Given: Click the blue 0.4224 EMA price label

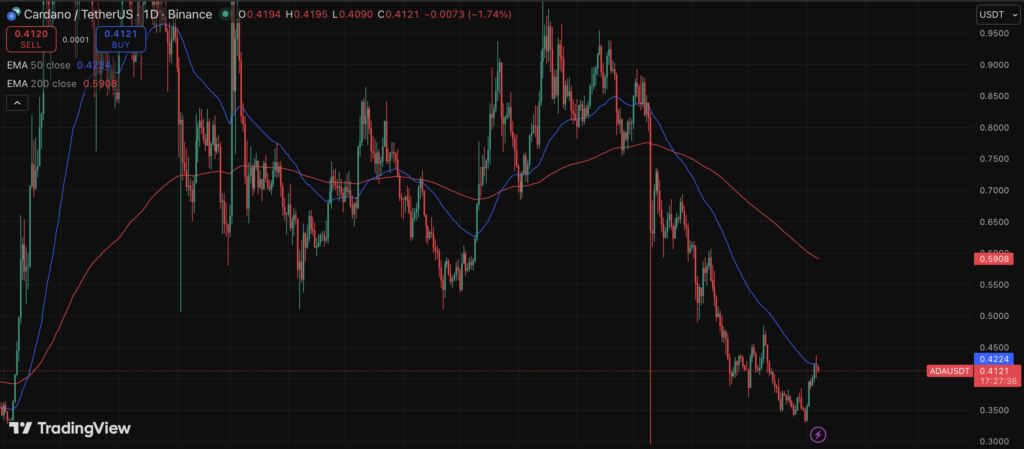Looking at the screenshot, I should click(995, 358).
